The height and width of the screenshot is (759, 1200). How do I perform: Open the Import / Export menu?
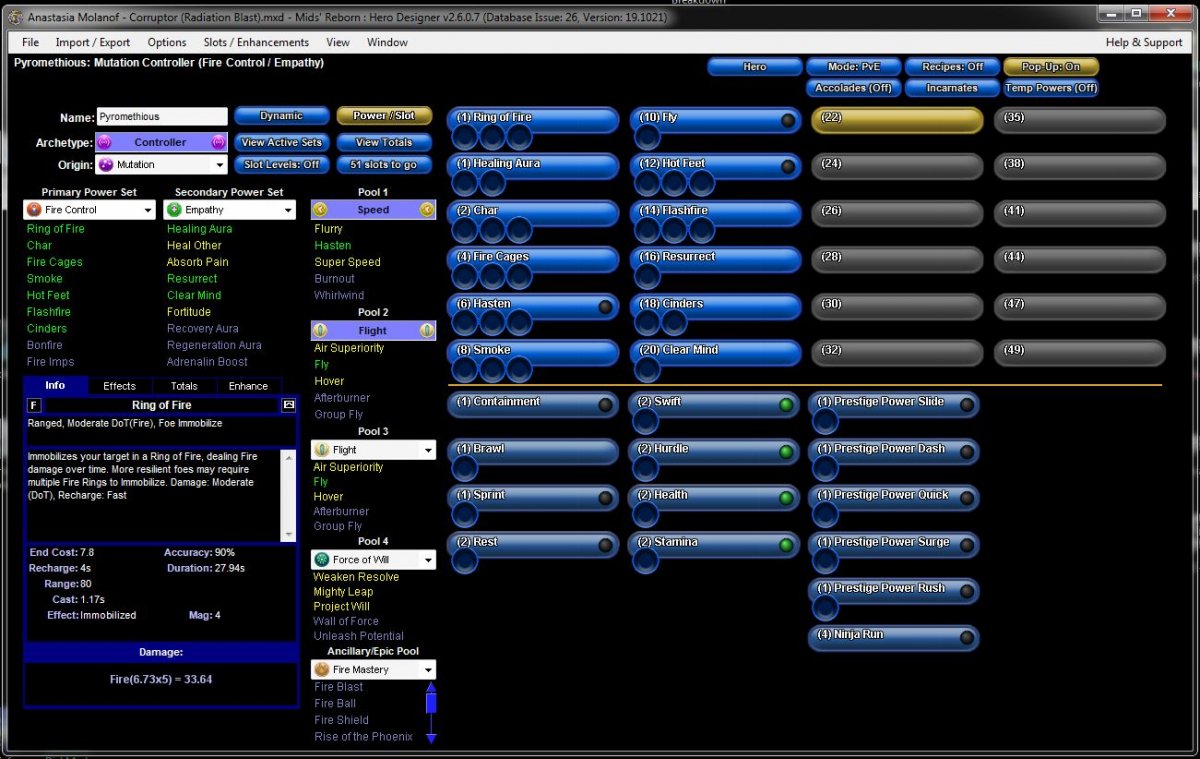[x=93, y=42]
